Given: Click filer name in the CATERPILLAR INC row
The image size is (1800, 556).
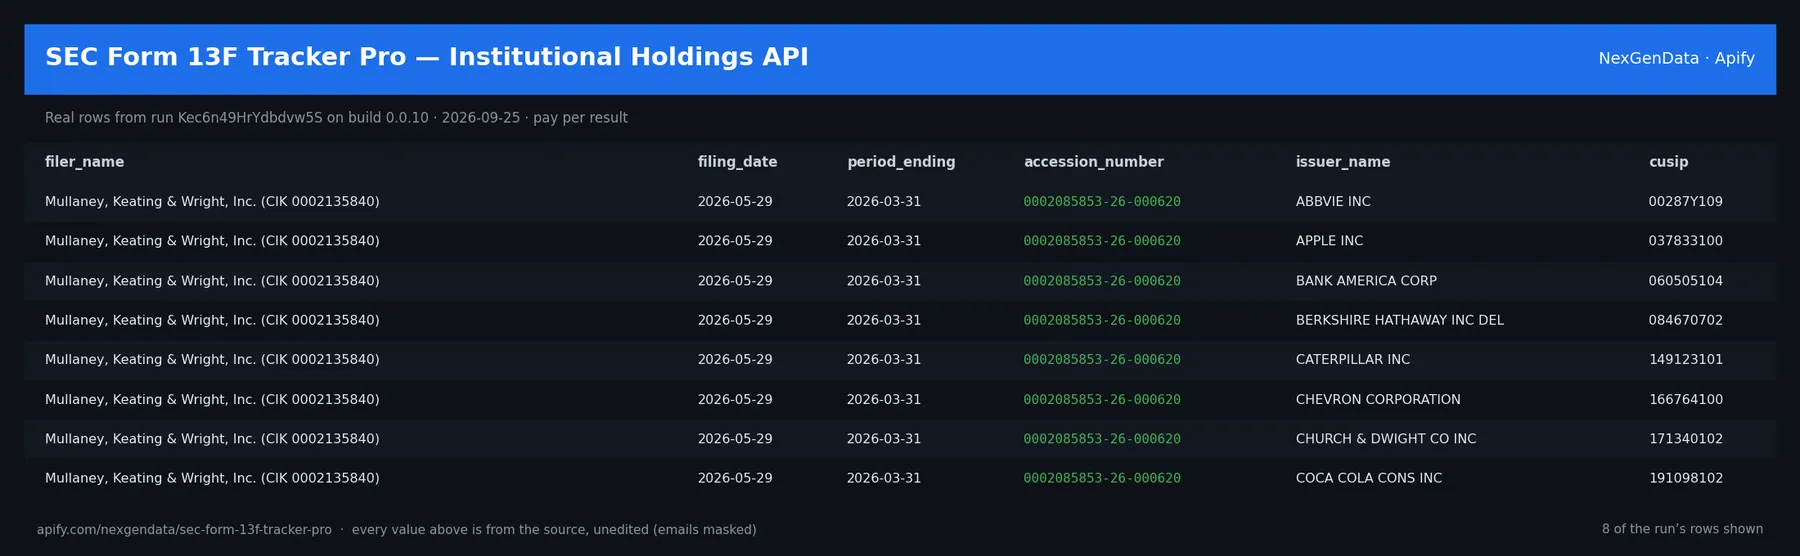Looking at the screenshot, I should pos(212,360).
